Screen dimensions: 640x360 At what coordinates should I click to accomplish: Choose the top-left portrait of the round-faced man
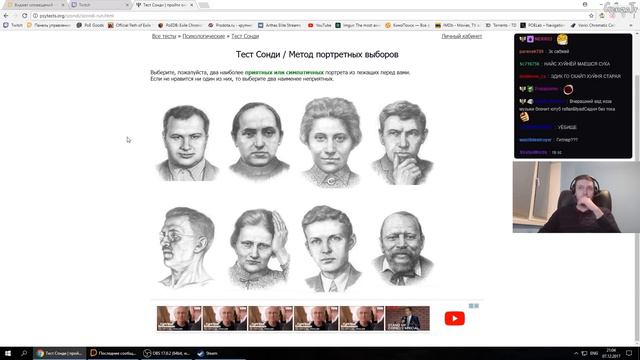pos(187,142)
